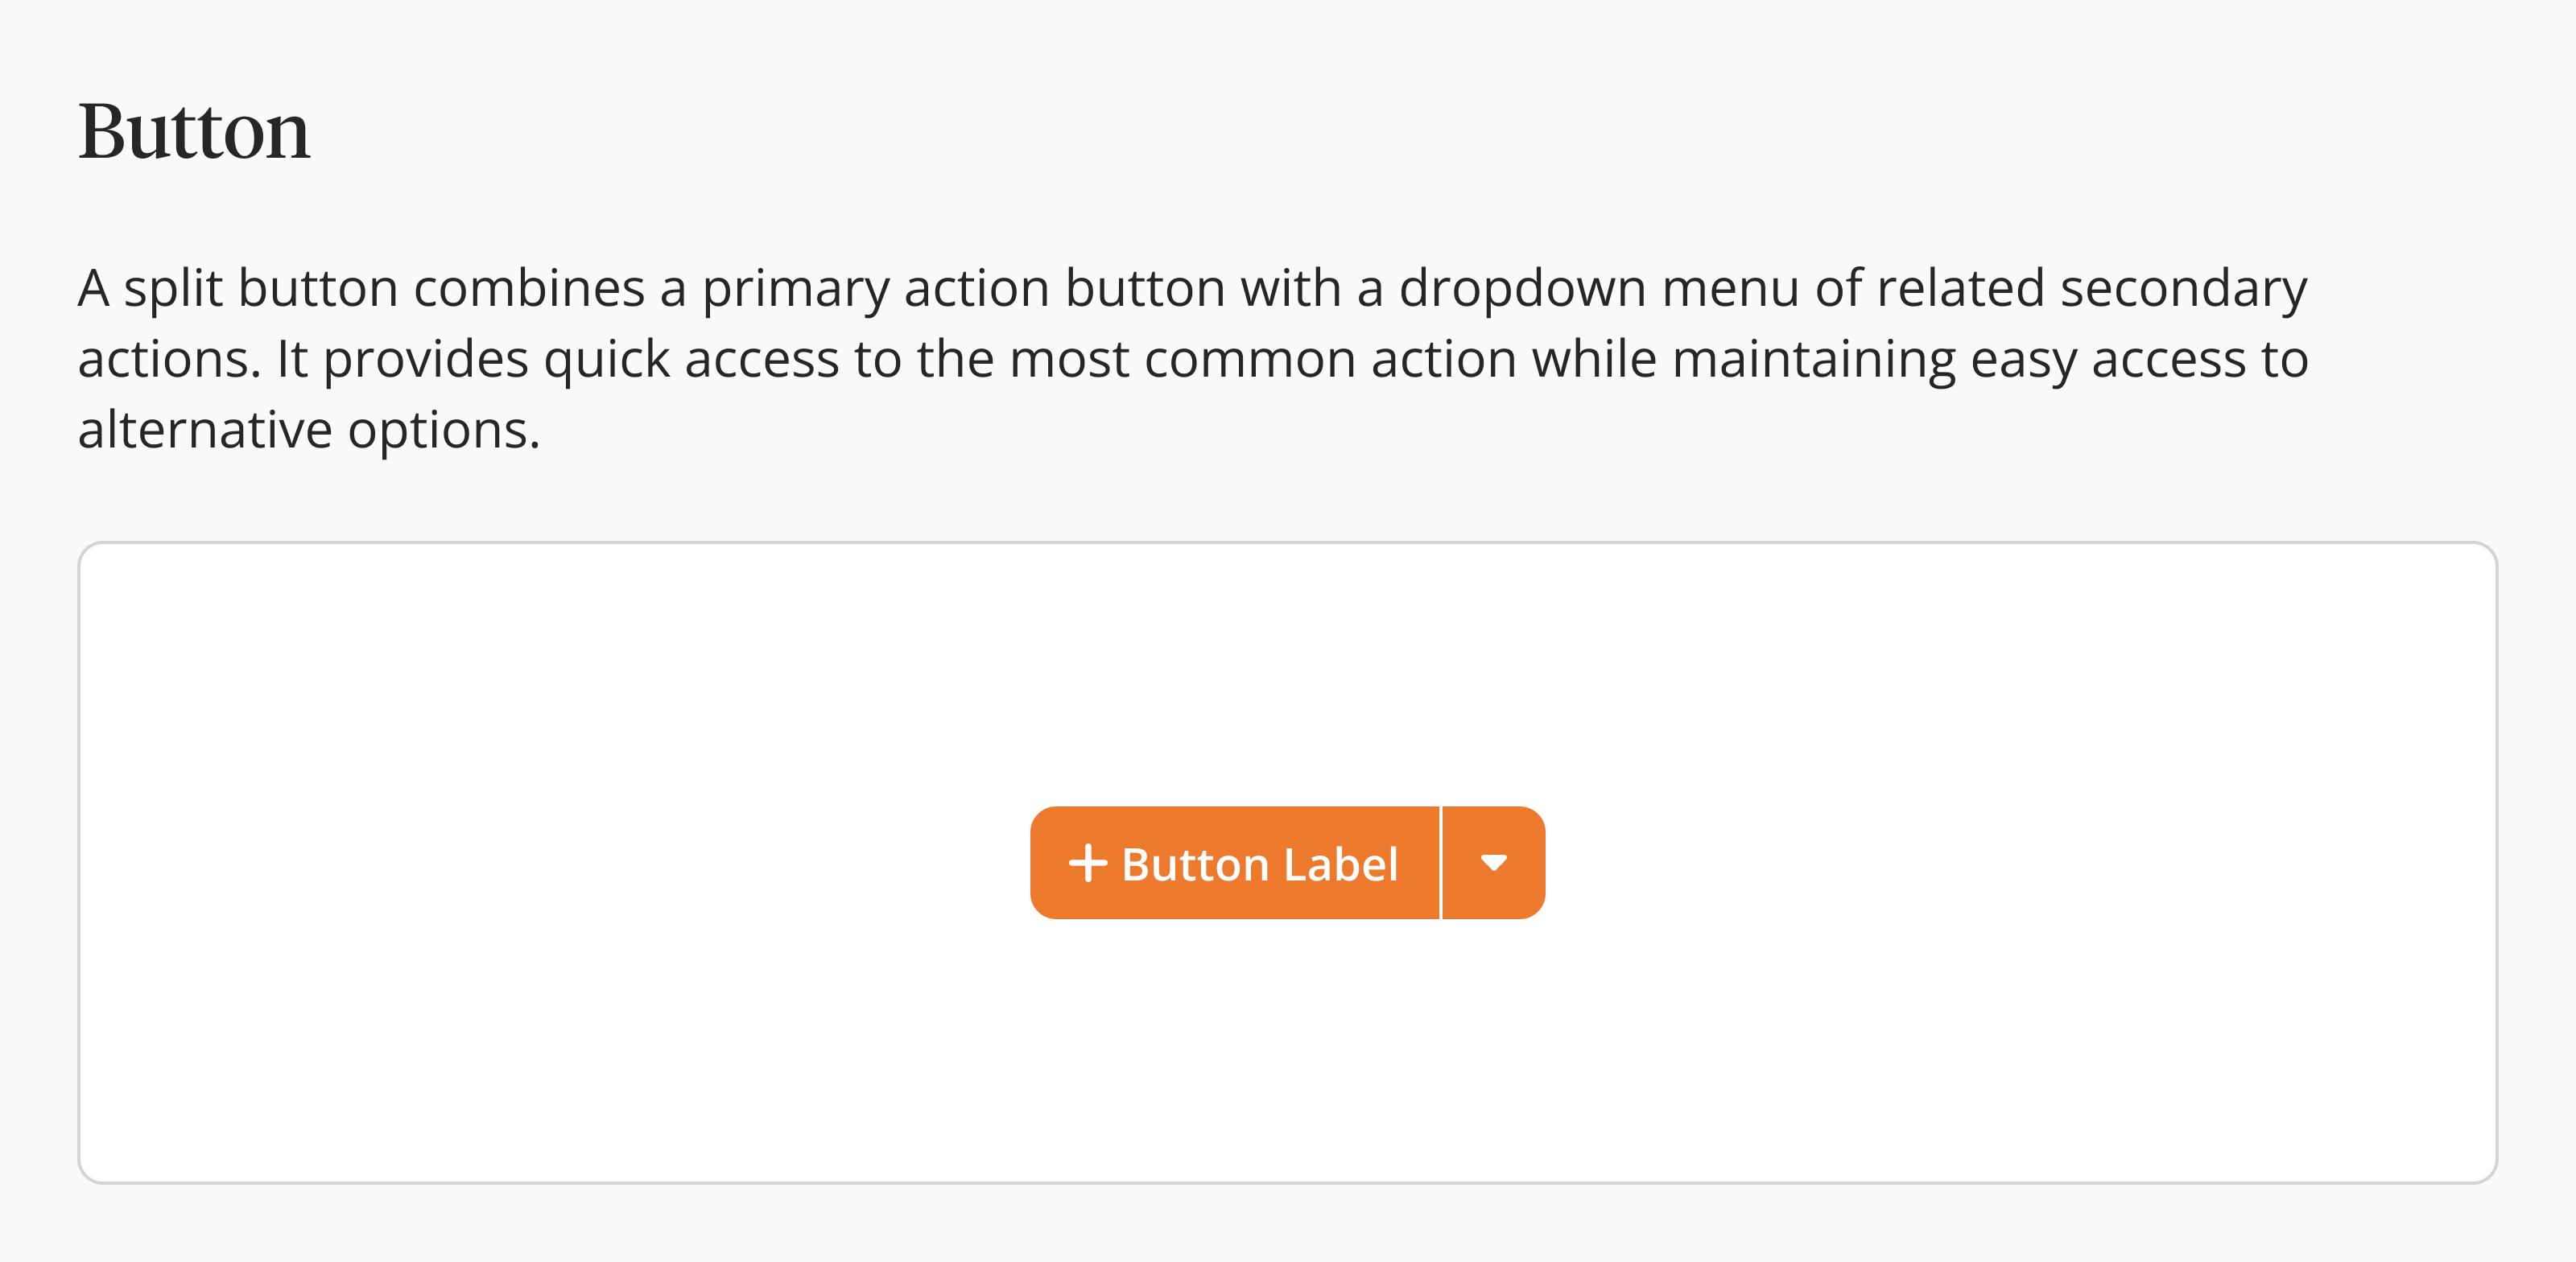This screenshot has height=1262, width=2576.
Task: Click empty preview area left of orange button
Action: [x=550, y=863]
